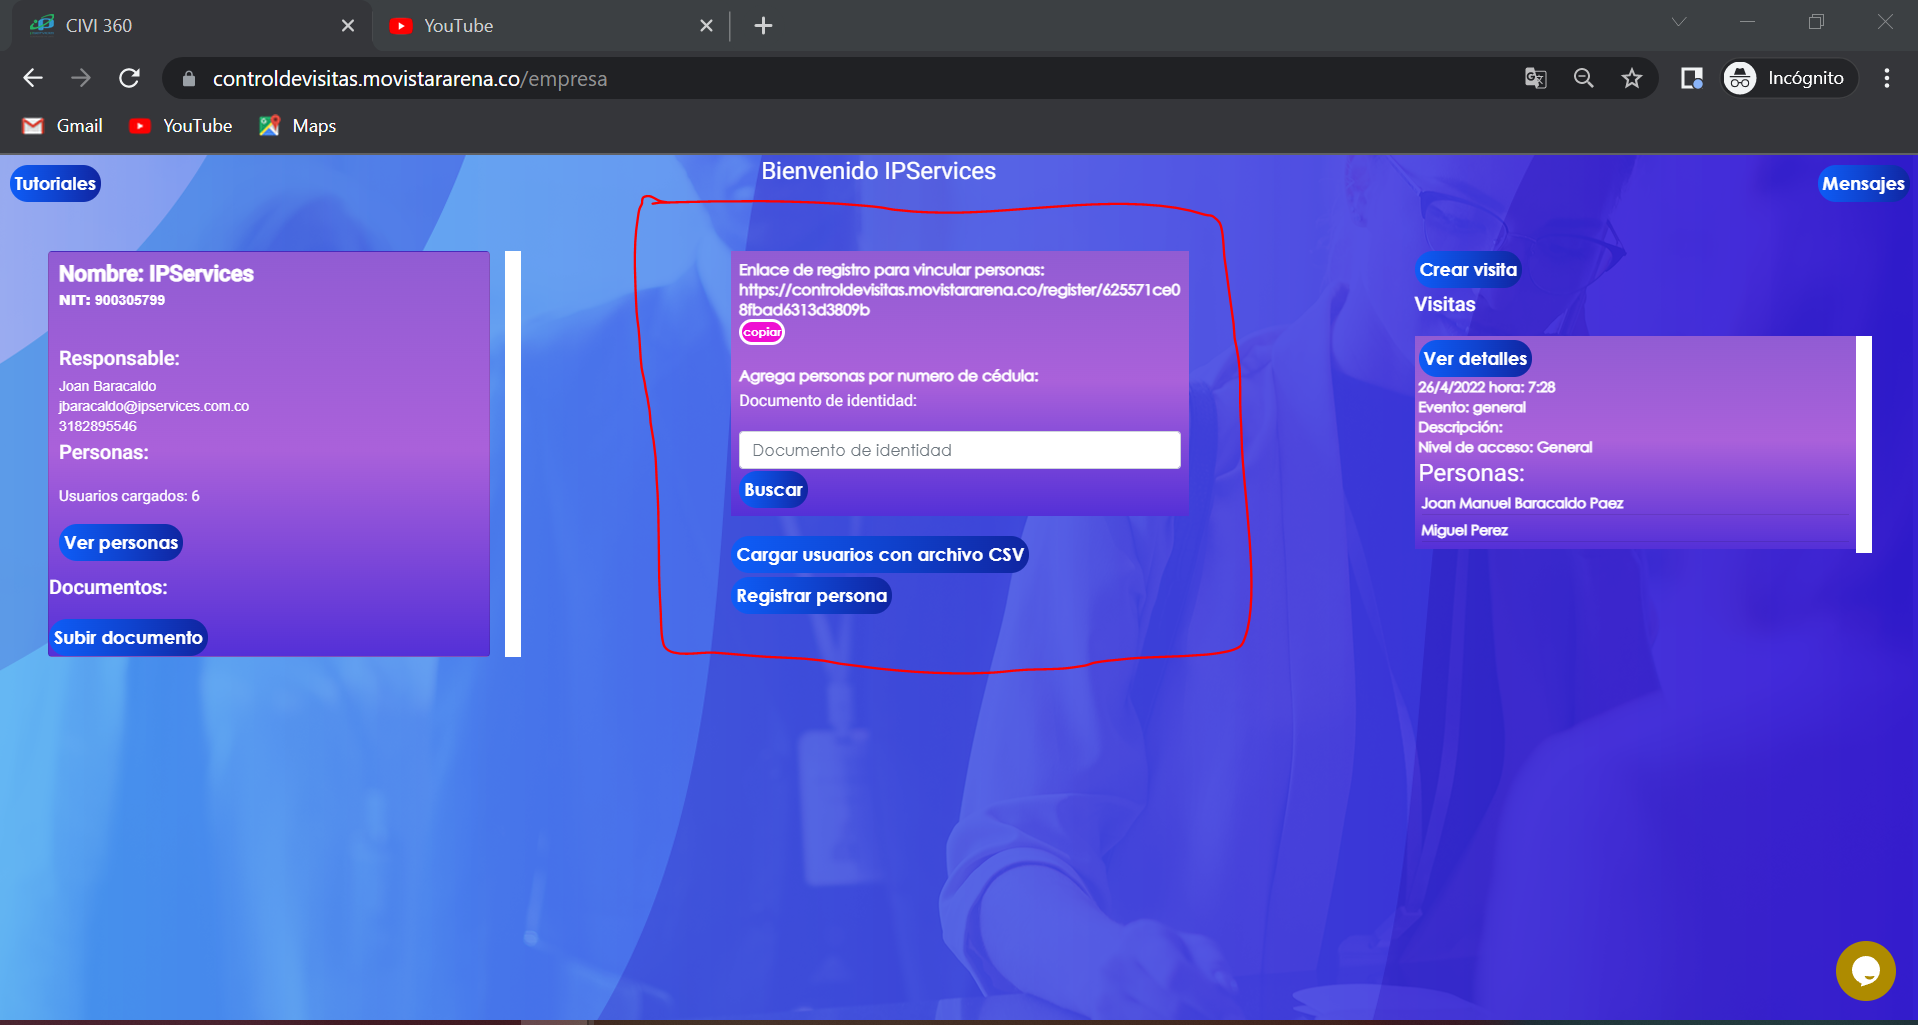Click the Registrar persona button
This screenshot has height=1025, width=1918.
pyautogui.click(x=811, y=596)
